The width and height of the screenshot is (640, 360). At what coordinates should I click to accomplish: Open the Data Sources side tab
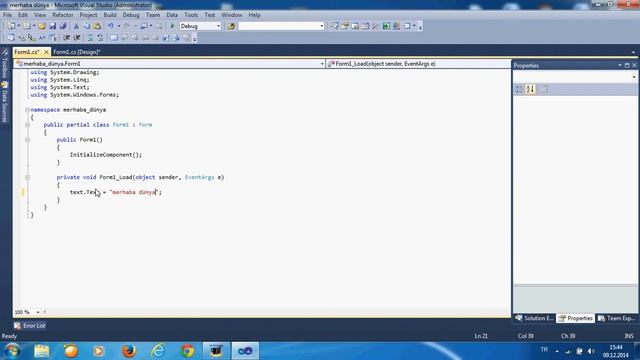click(4, 102)
